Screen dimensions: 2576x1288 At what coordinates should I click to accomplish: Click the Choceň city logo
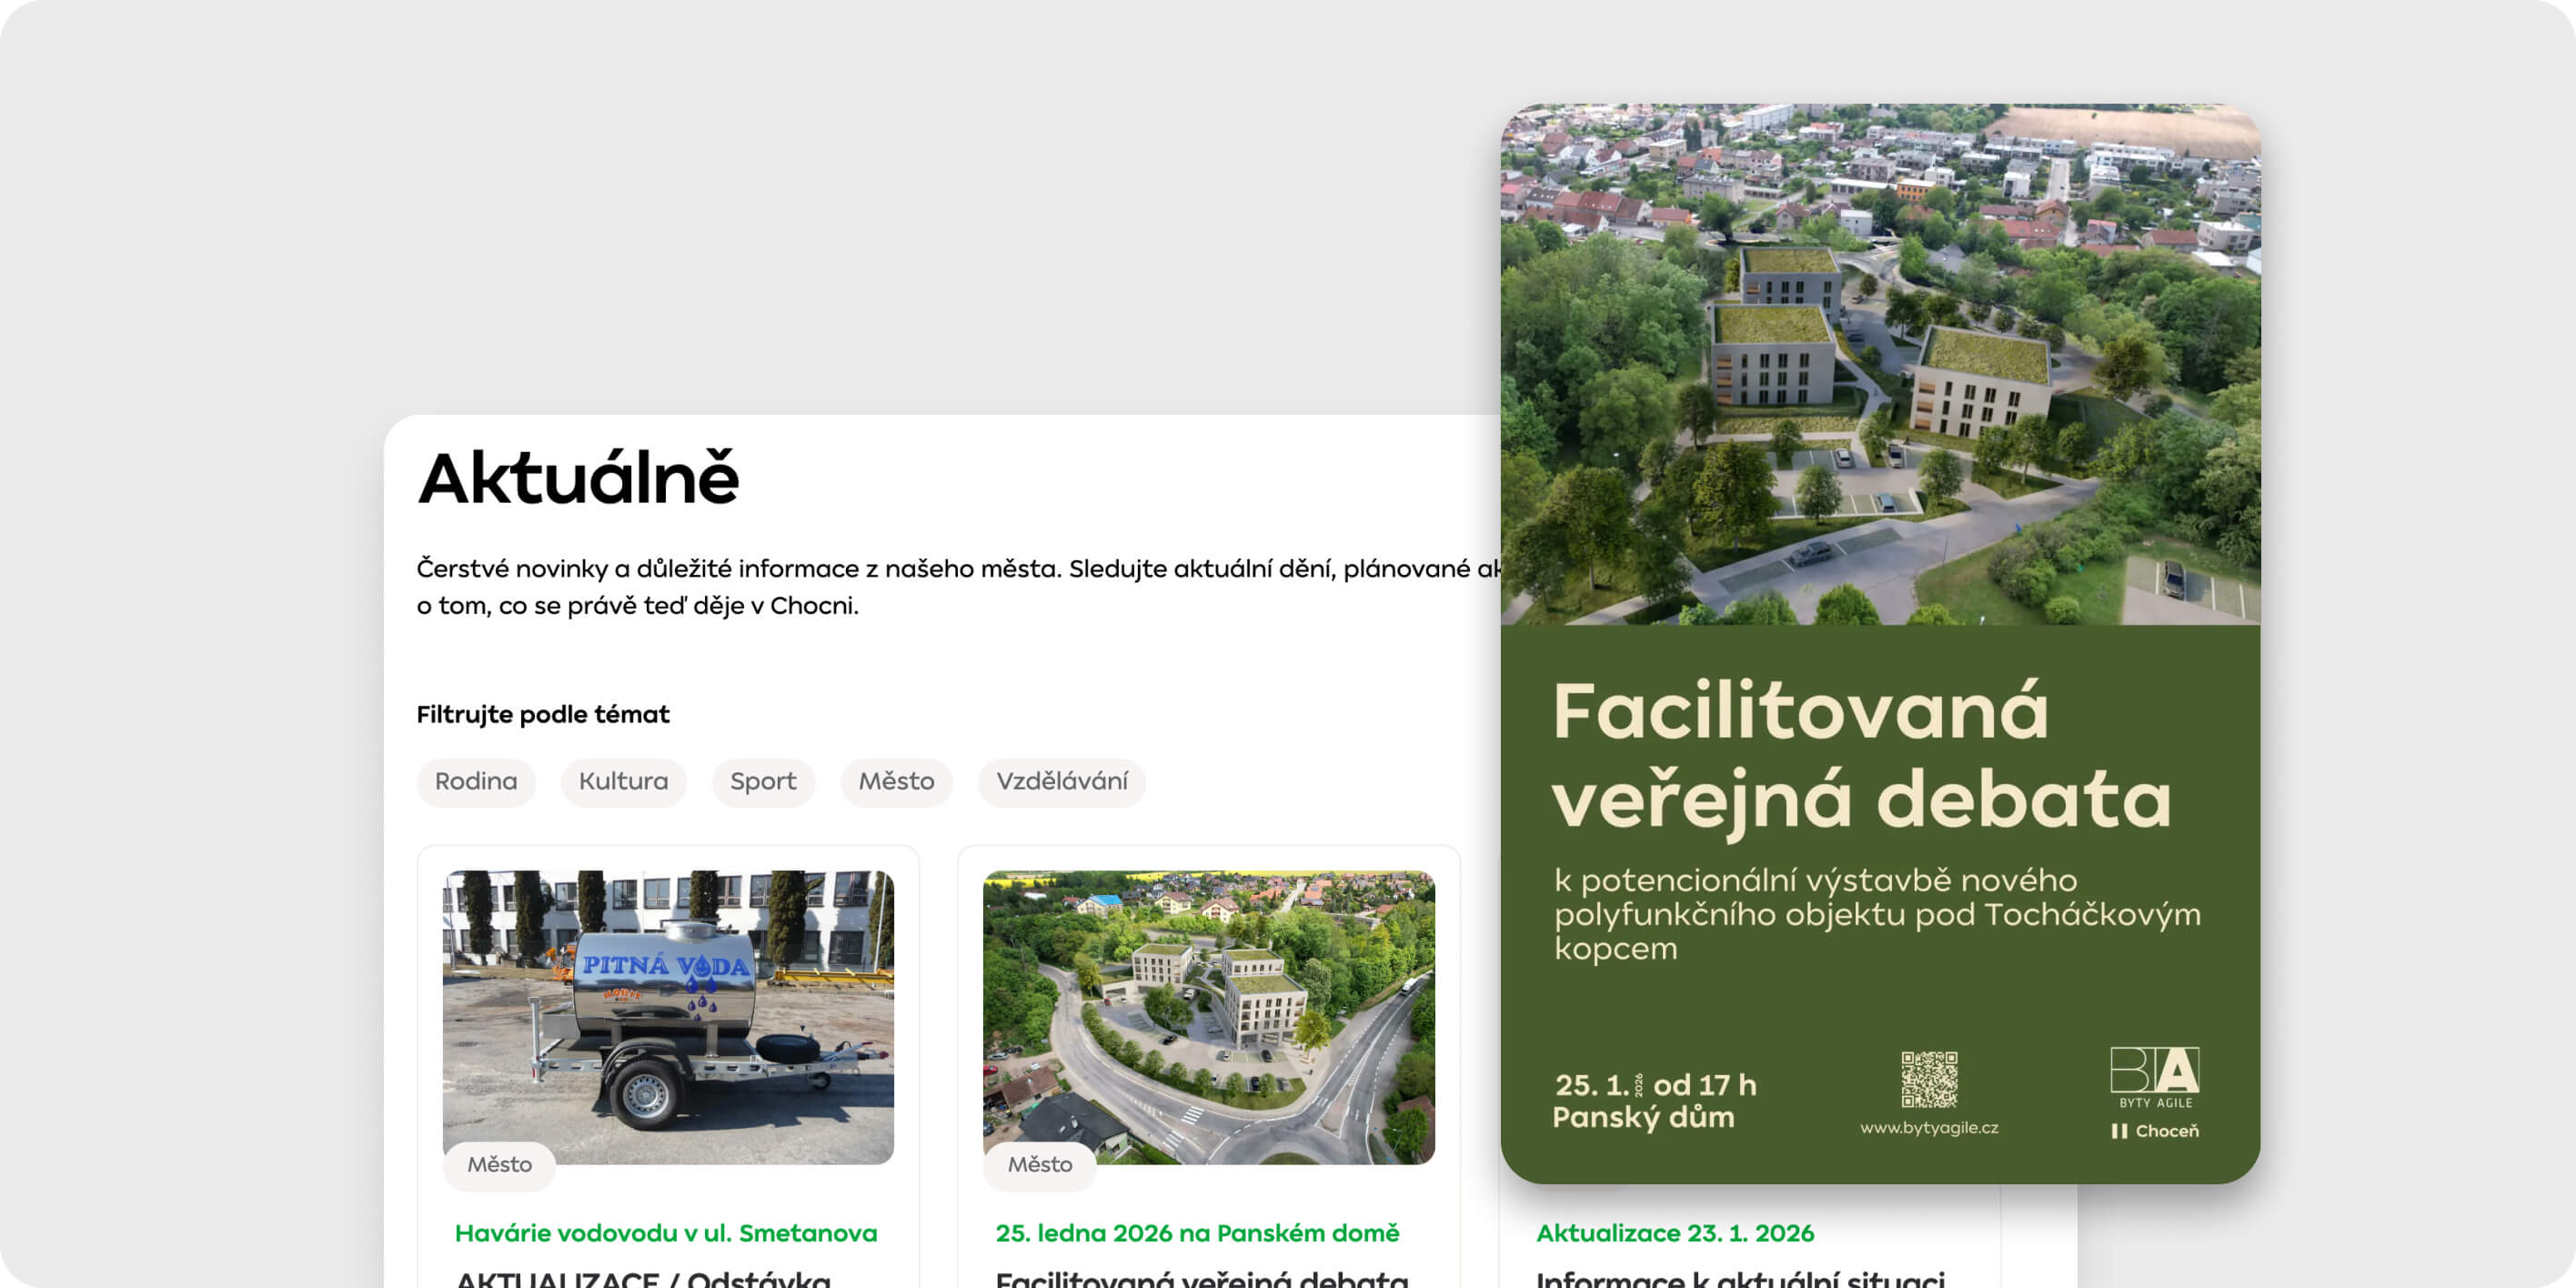(x=2155, y=1131)
